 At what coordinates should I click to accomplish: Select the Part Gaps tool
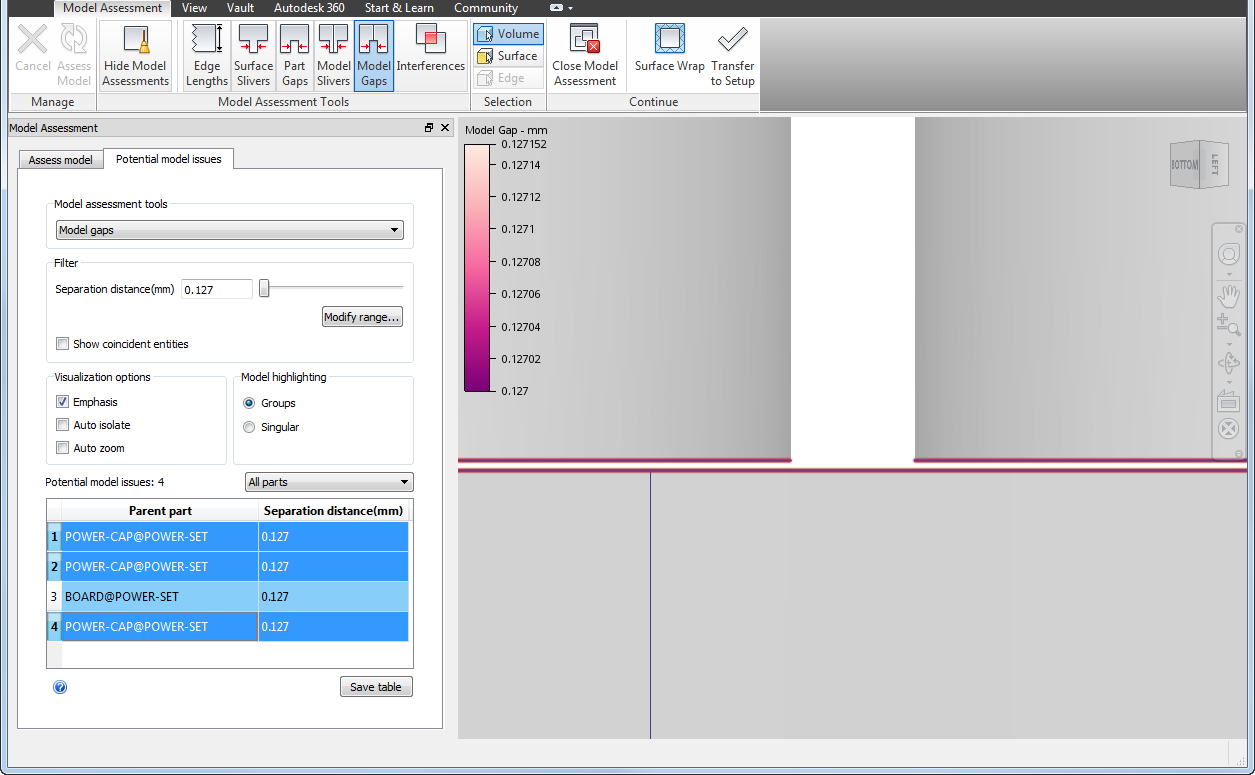[294, 55]
